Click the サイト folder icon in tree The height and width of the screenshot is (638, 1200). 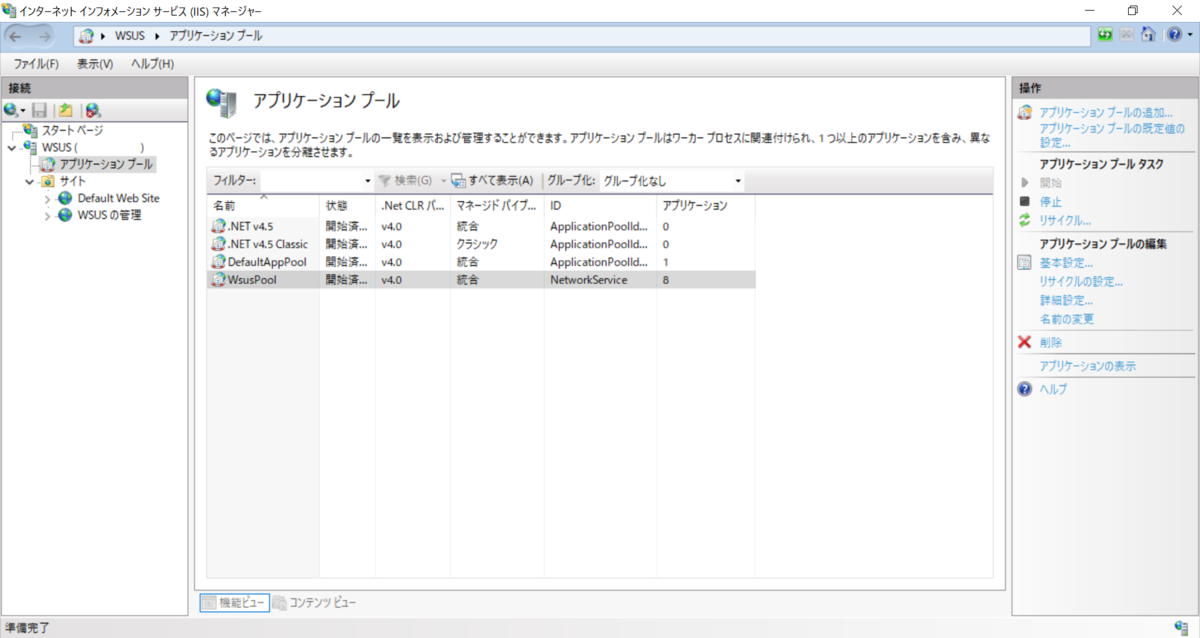coord(47,181)
